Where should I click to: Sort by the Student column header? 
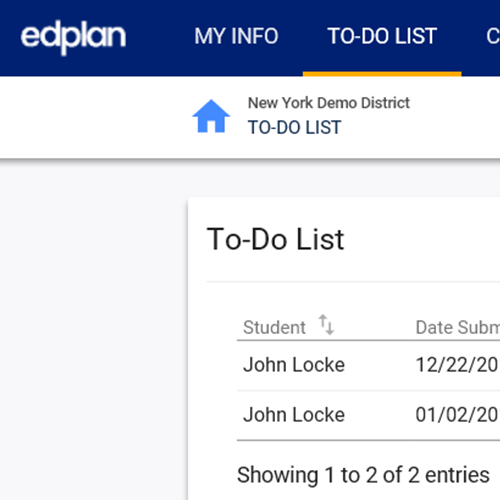coord(274,327)
